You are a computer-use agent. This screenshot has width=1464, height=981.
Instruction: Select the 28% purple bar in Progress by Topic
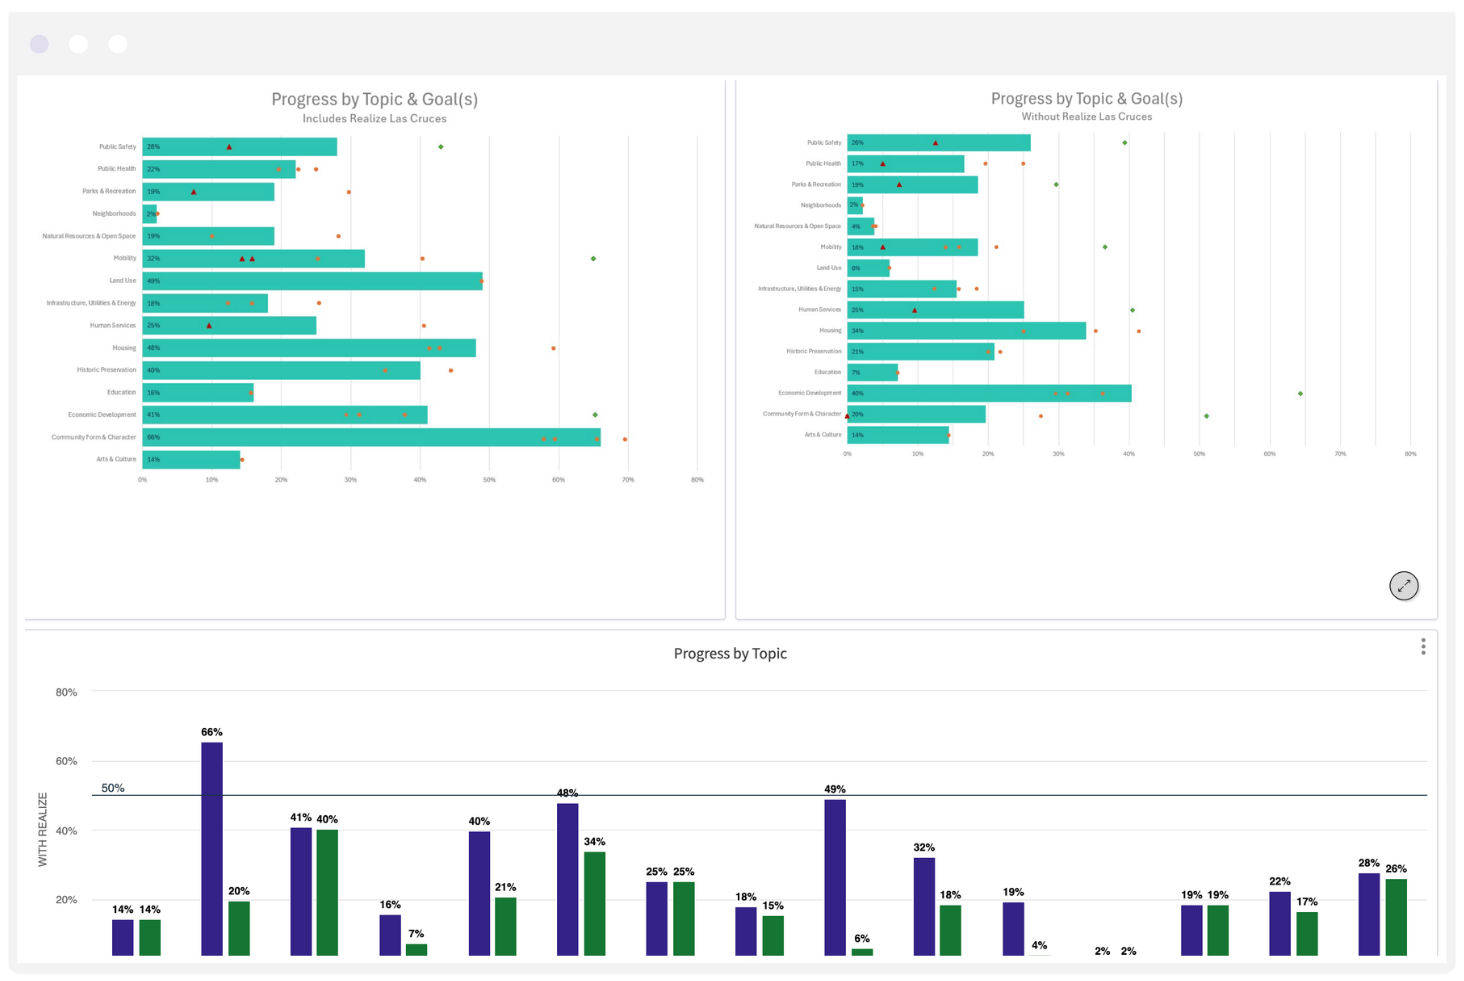click(1369, 915)
